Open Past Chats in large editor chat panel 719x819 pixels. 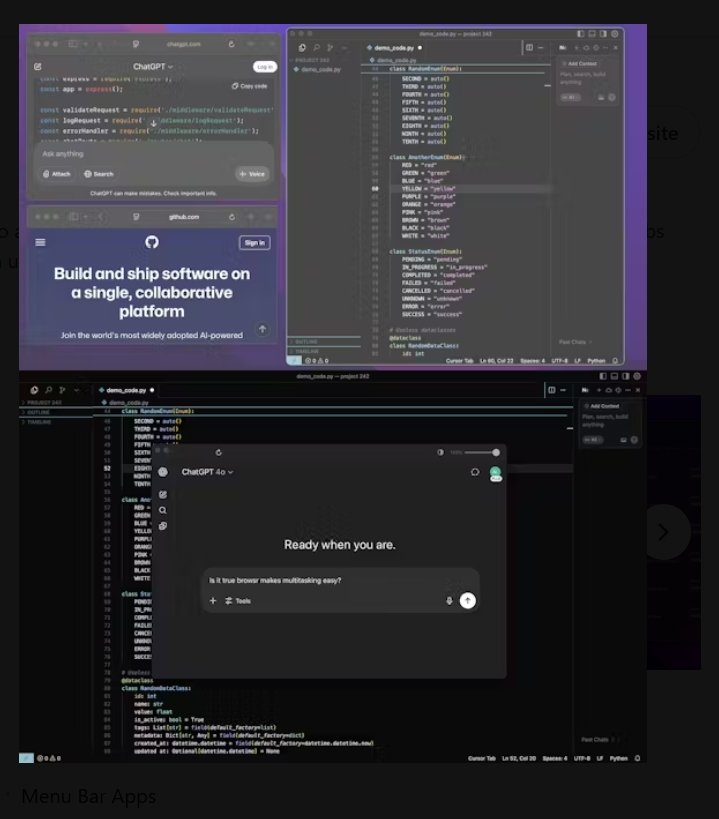pyautogui.click(x=597, y=740)
